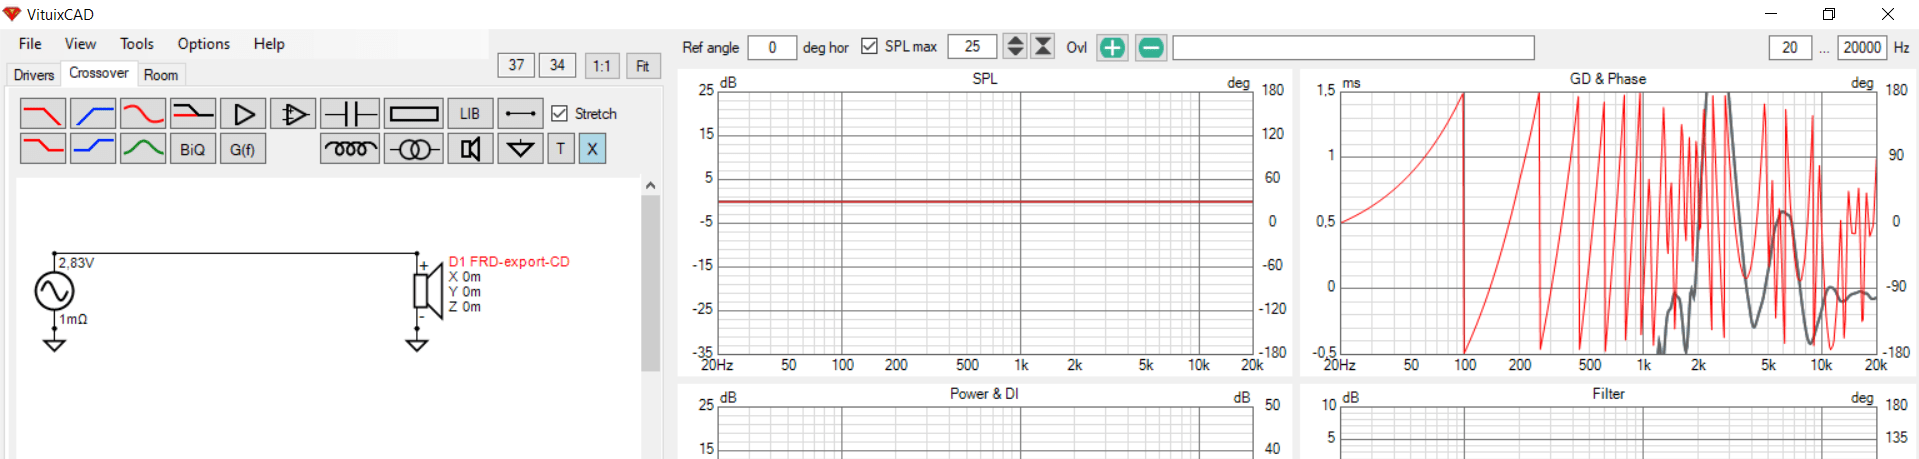Click the D1 FRD-export-CD label
The width and height of the screenshot is (1919, 459).
tap(509, 262)
